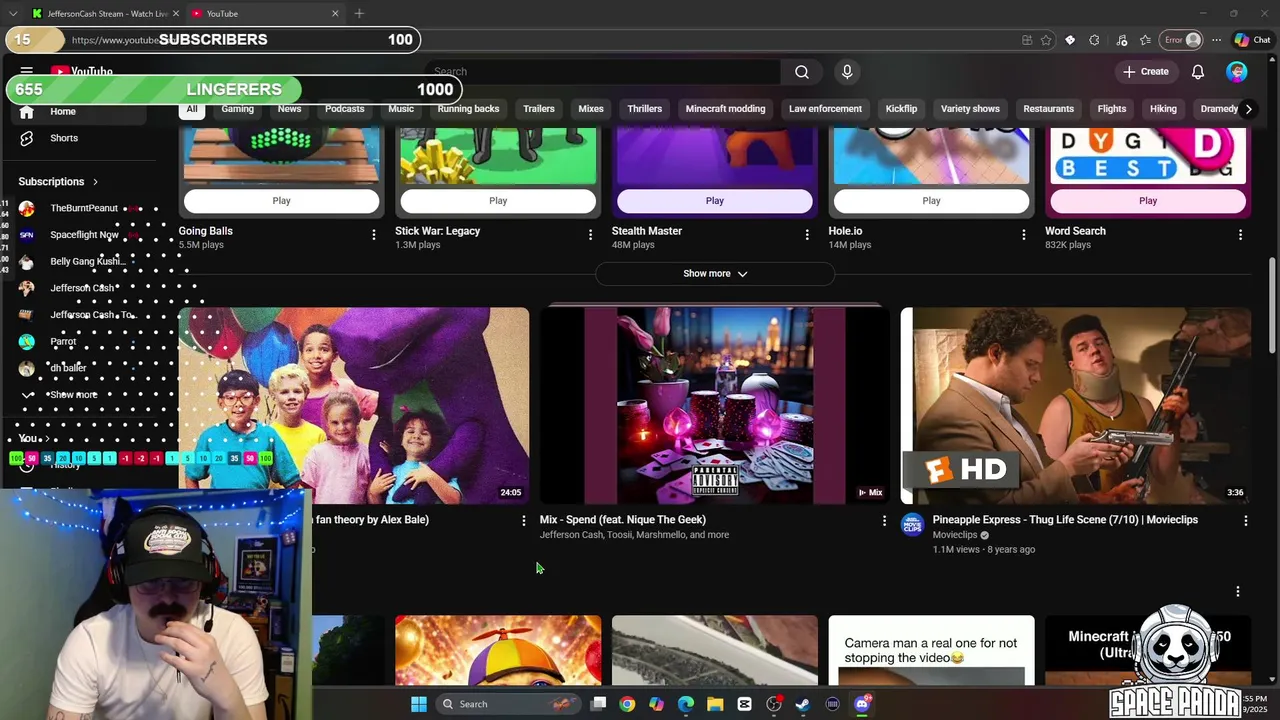The width and height of the screenshot is (1280, 720).
Task: Open OBS Studio from the taskbar
Action: (774, 704)
